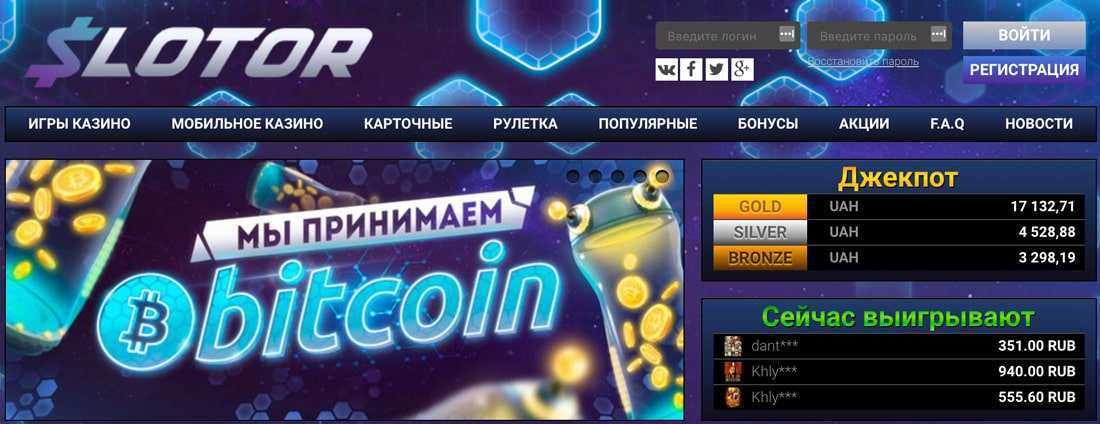
Task: Click the Восстановить пароль link
Action: pos(863,62)
